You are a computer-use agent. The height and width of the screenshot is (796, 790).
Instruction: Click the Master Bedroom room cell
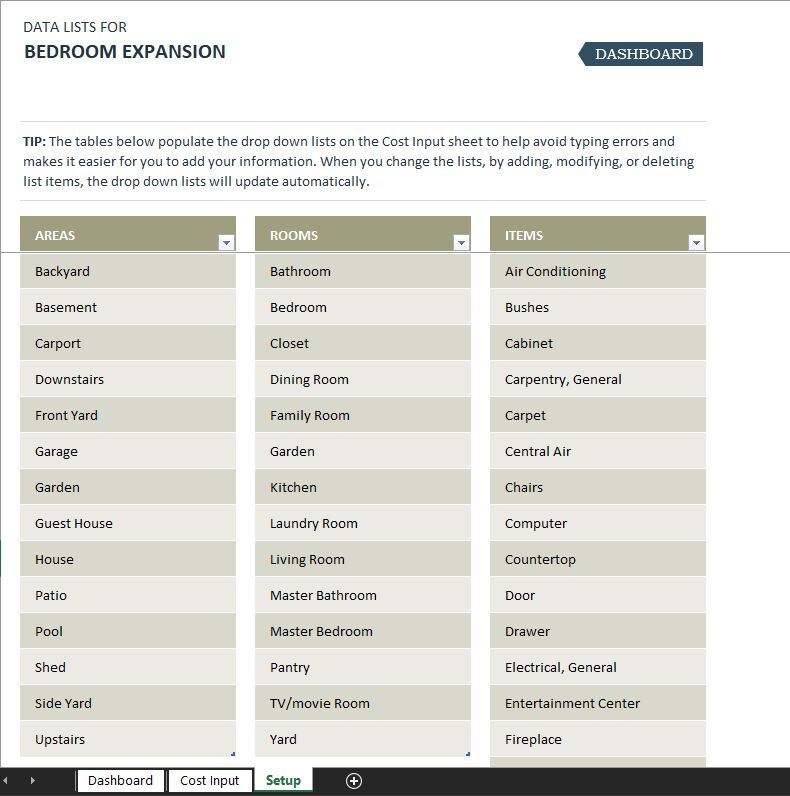(362, 631)
